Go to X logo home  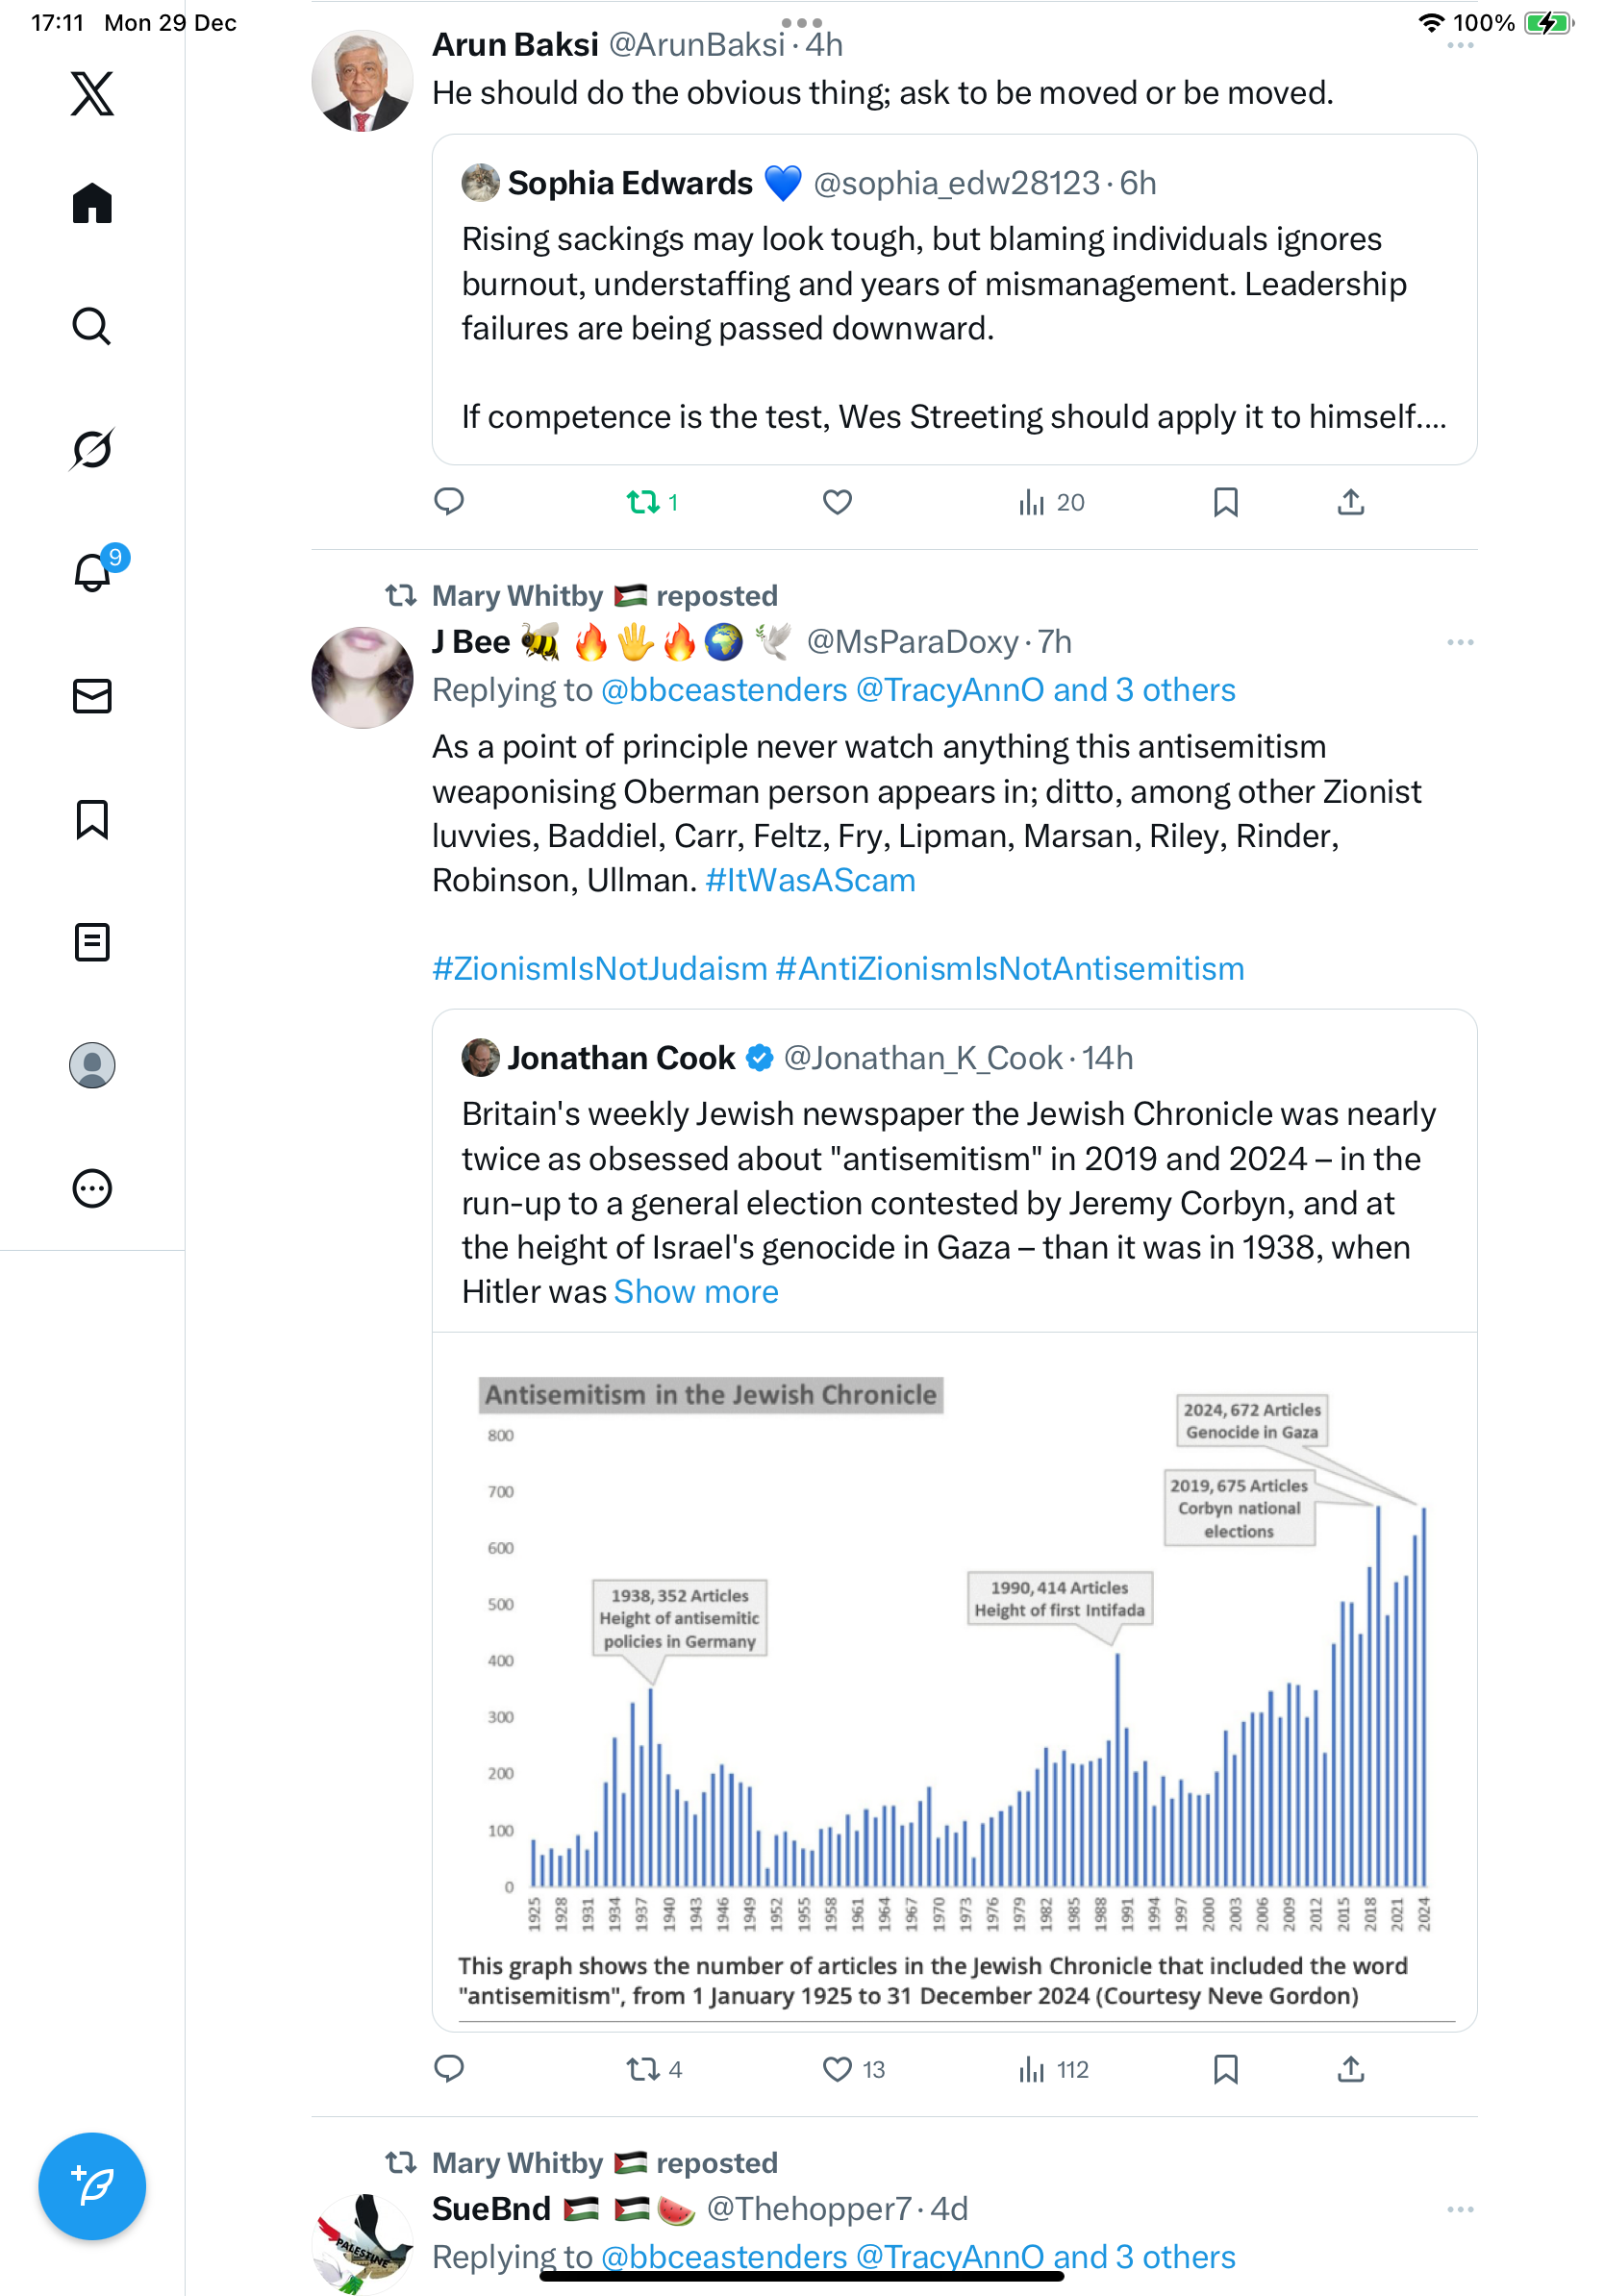click(x=92, y=94)
